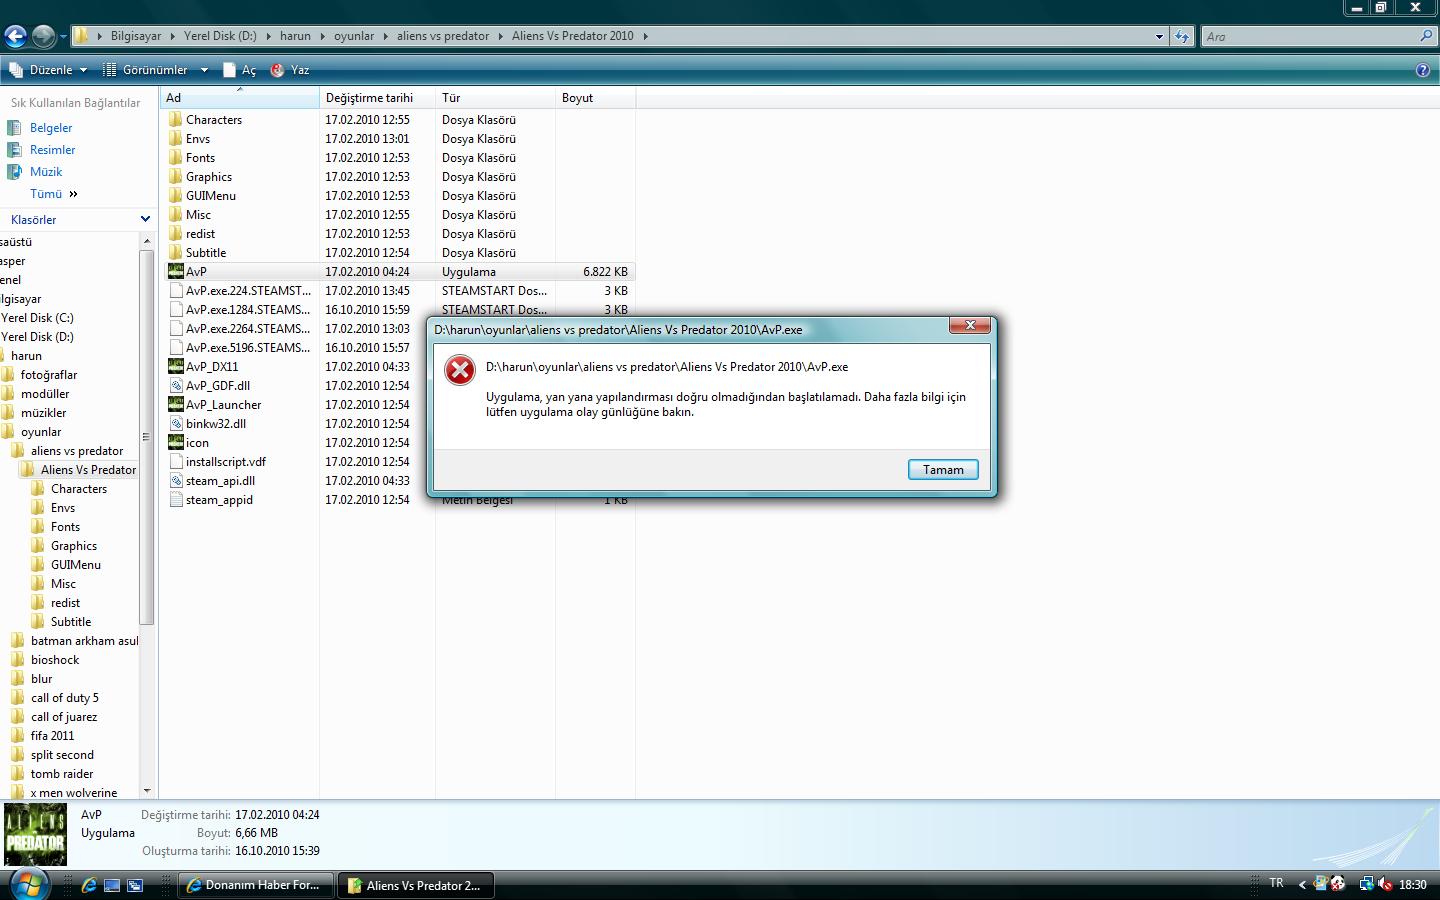The height and width of the screenshot is (900, 1440).
Task: Select the steam_api.dll file icon
Action: 176,480
